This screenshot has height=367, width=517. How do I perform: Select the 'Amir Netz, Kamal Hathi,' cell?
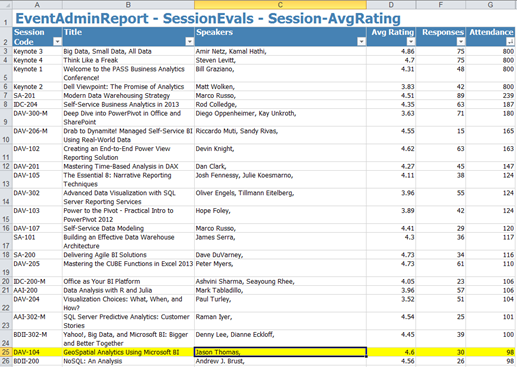tap(280, 51)
